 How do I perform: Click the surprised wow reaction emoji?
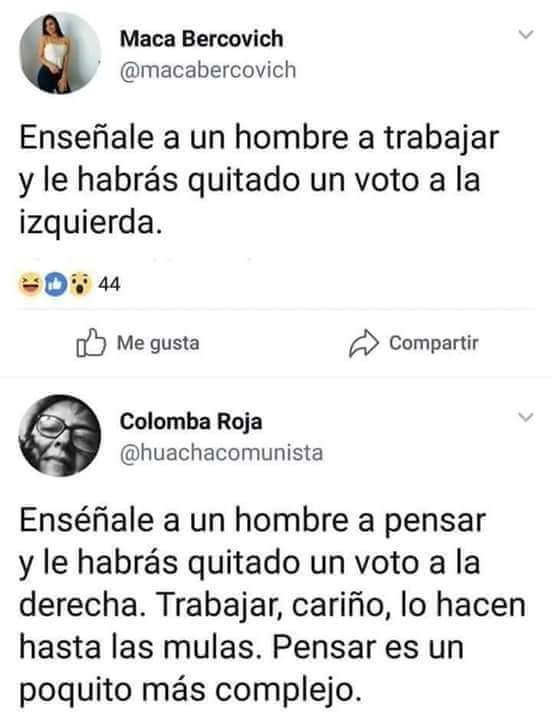click(x=80, y=284)
